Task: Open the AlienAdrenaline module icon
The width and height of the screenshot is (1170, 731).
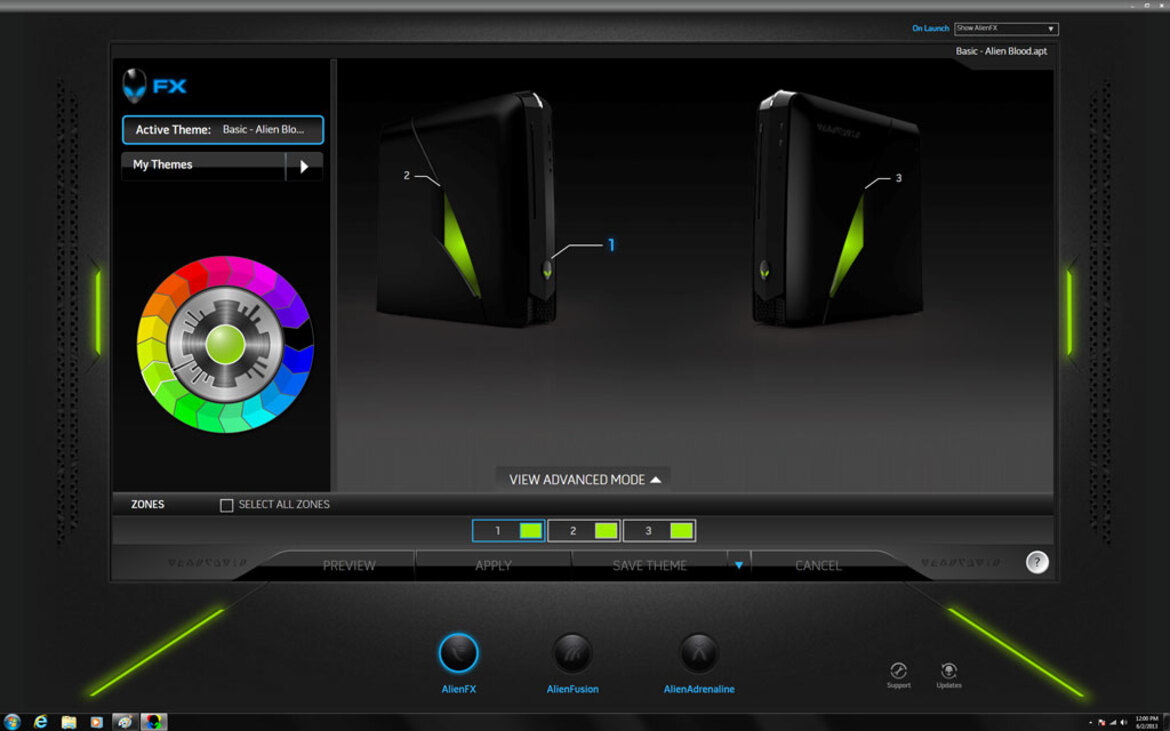Action: point(699,653)
